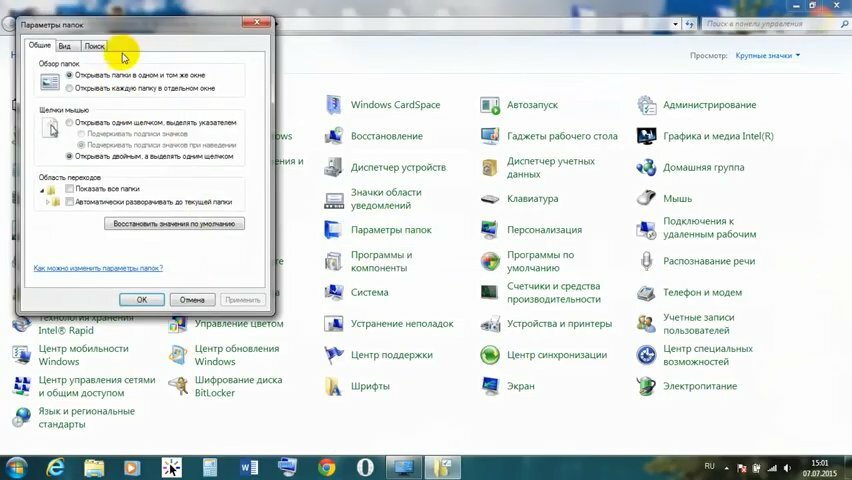Image resolution: width=852 pixels, height=480 pixels.
Task: Switch to the Вид tab
Action: (x=65, y=46)
